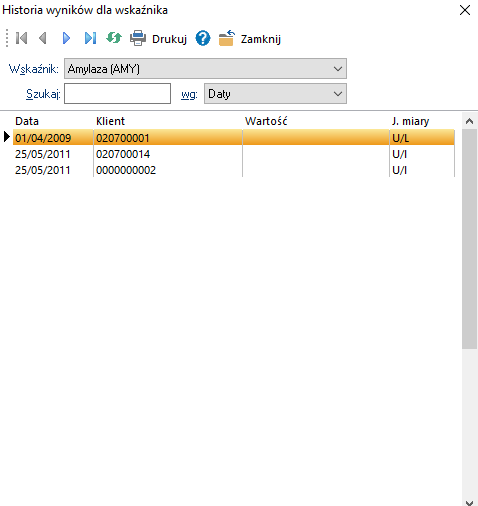Viewport: 478px width, 506px height.
Task: Click the Wartość column header
Action: click(x=266, y=121)
